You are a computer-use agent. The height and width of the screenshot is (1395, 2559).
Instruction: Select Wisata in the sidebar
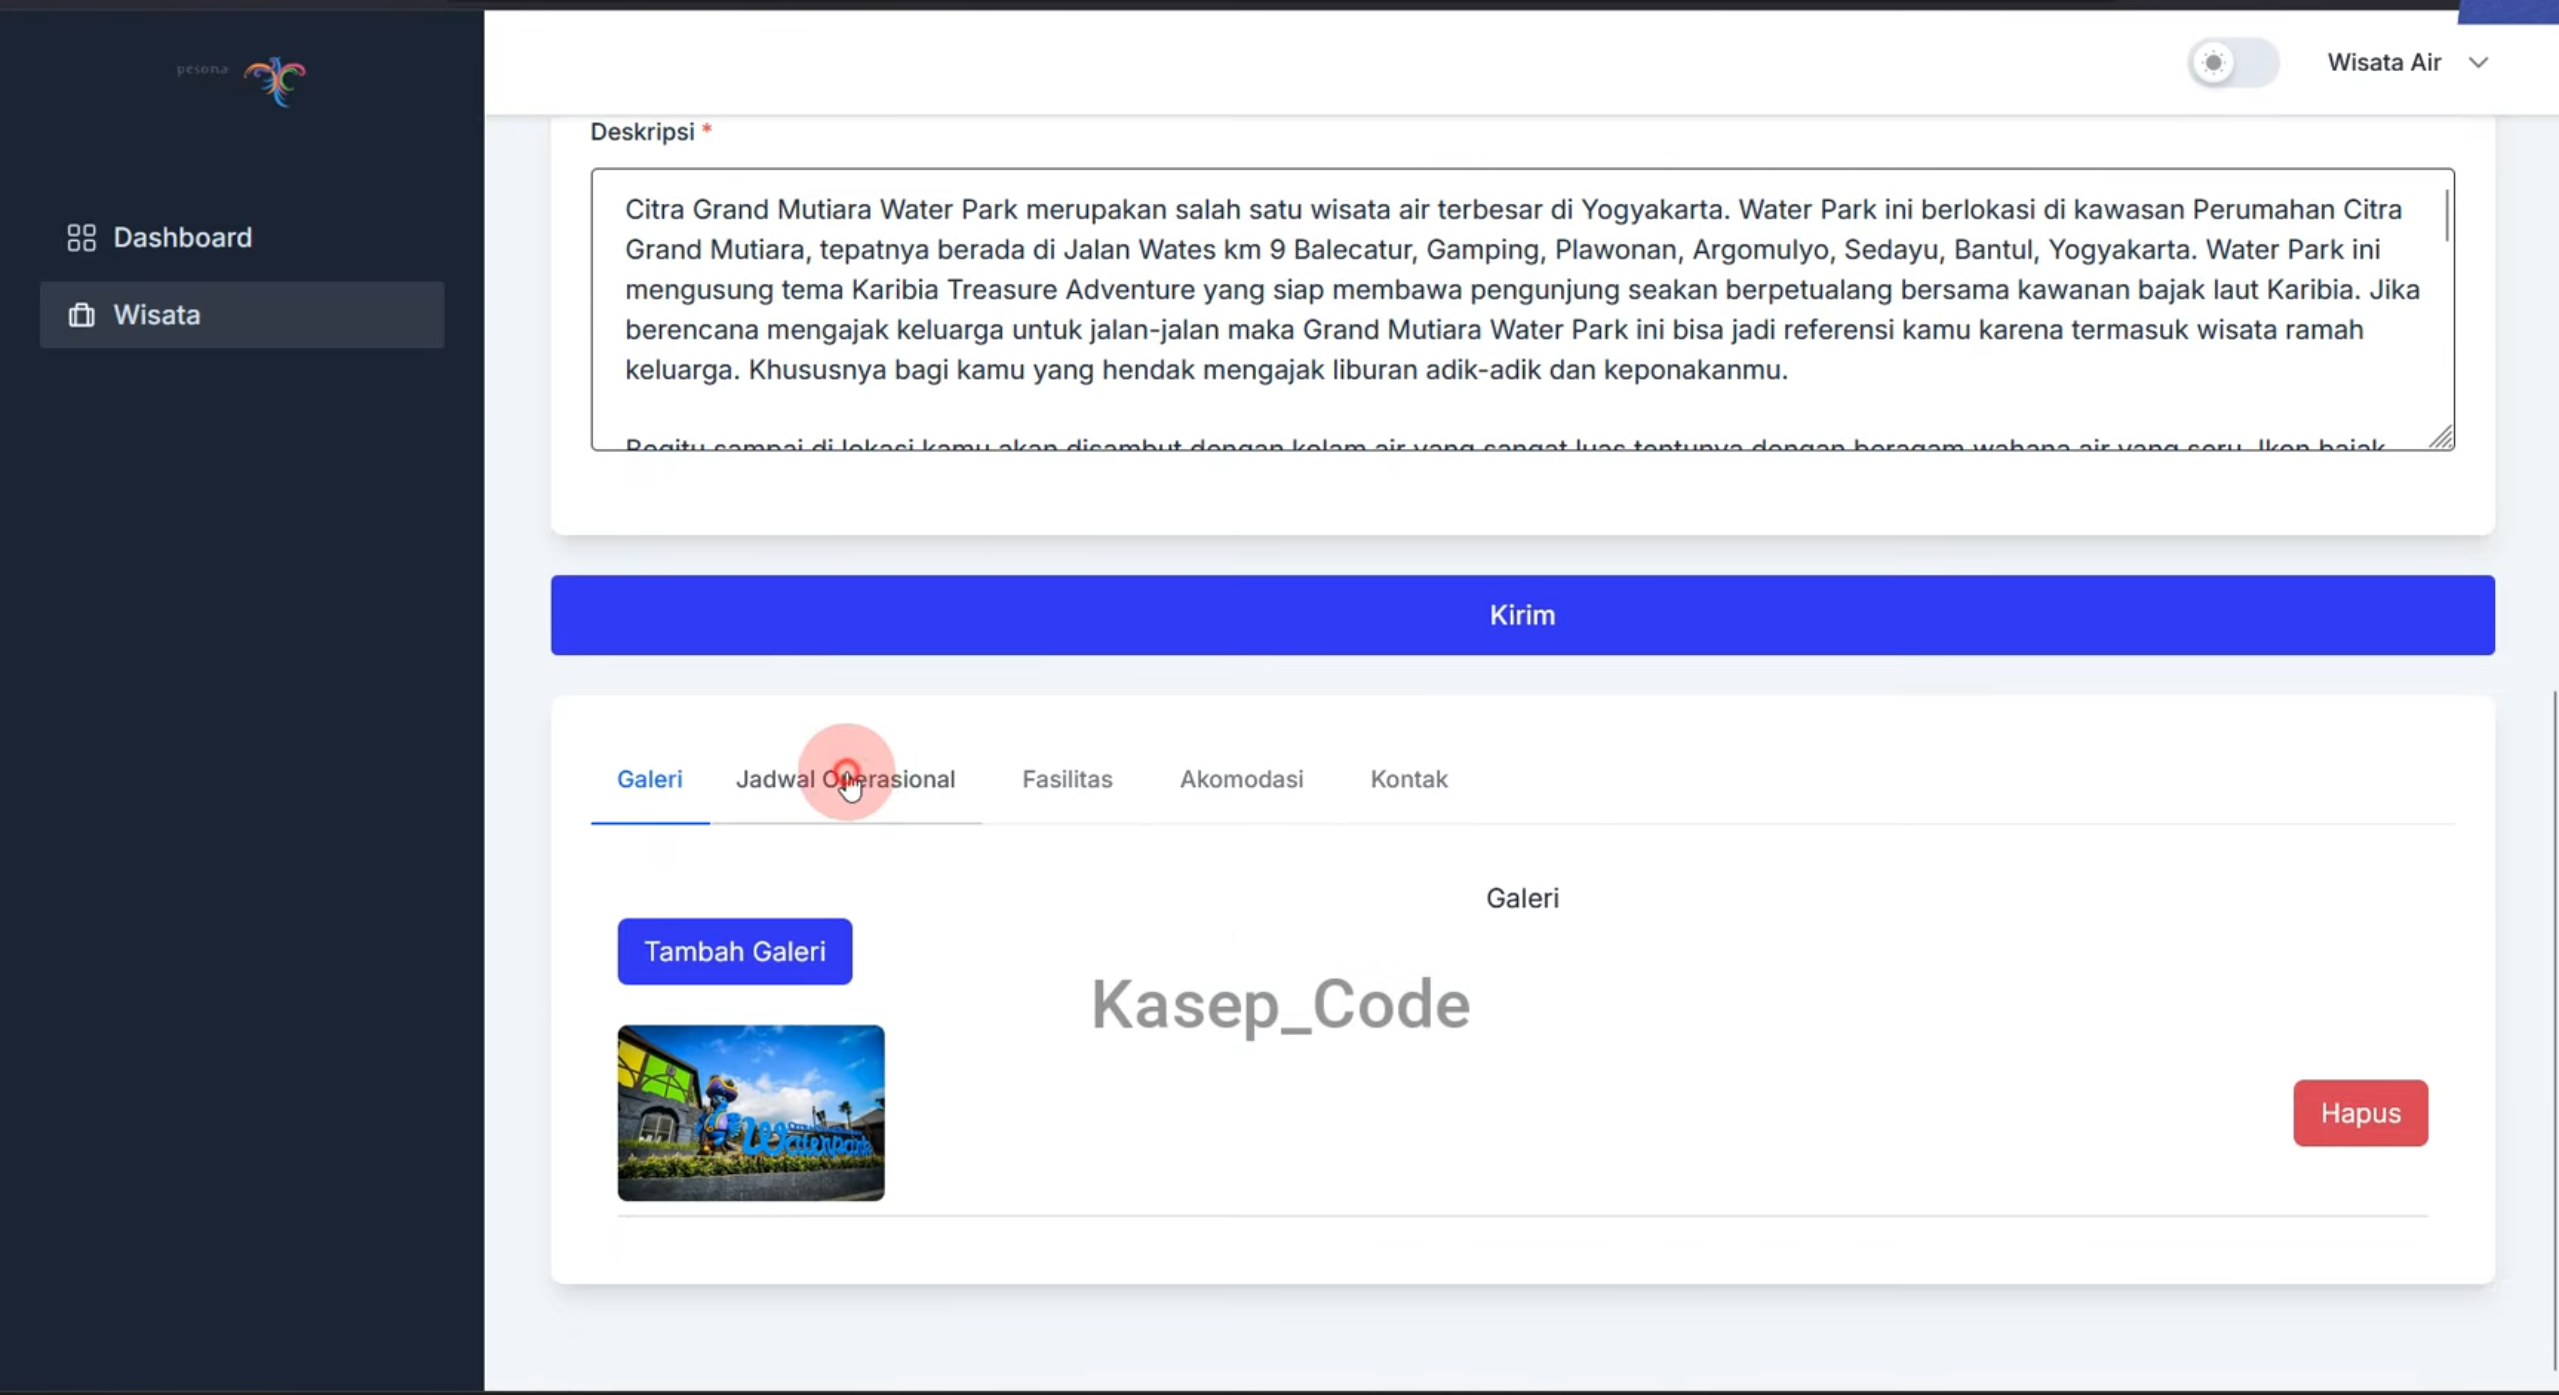point(242,315)
